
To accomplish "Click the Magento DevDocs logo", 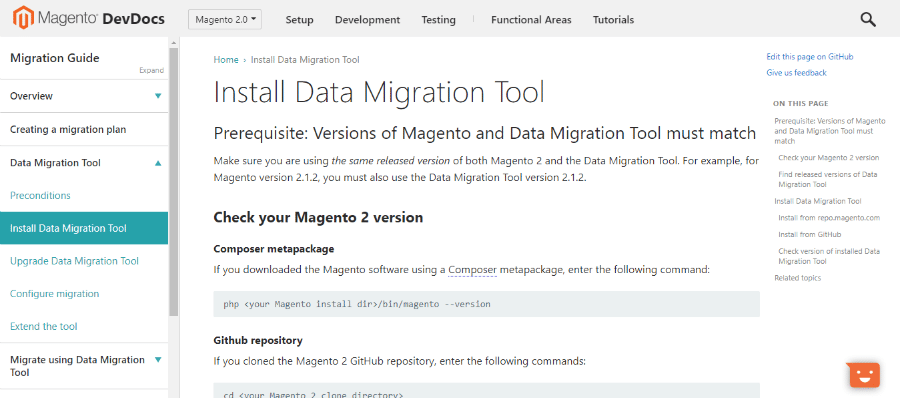I will tap(89, 19).
